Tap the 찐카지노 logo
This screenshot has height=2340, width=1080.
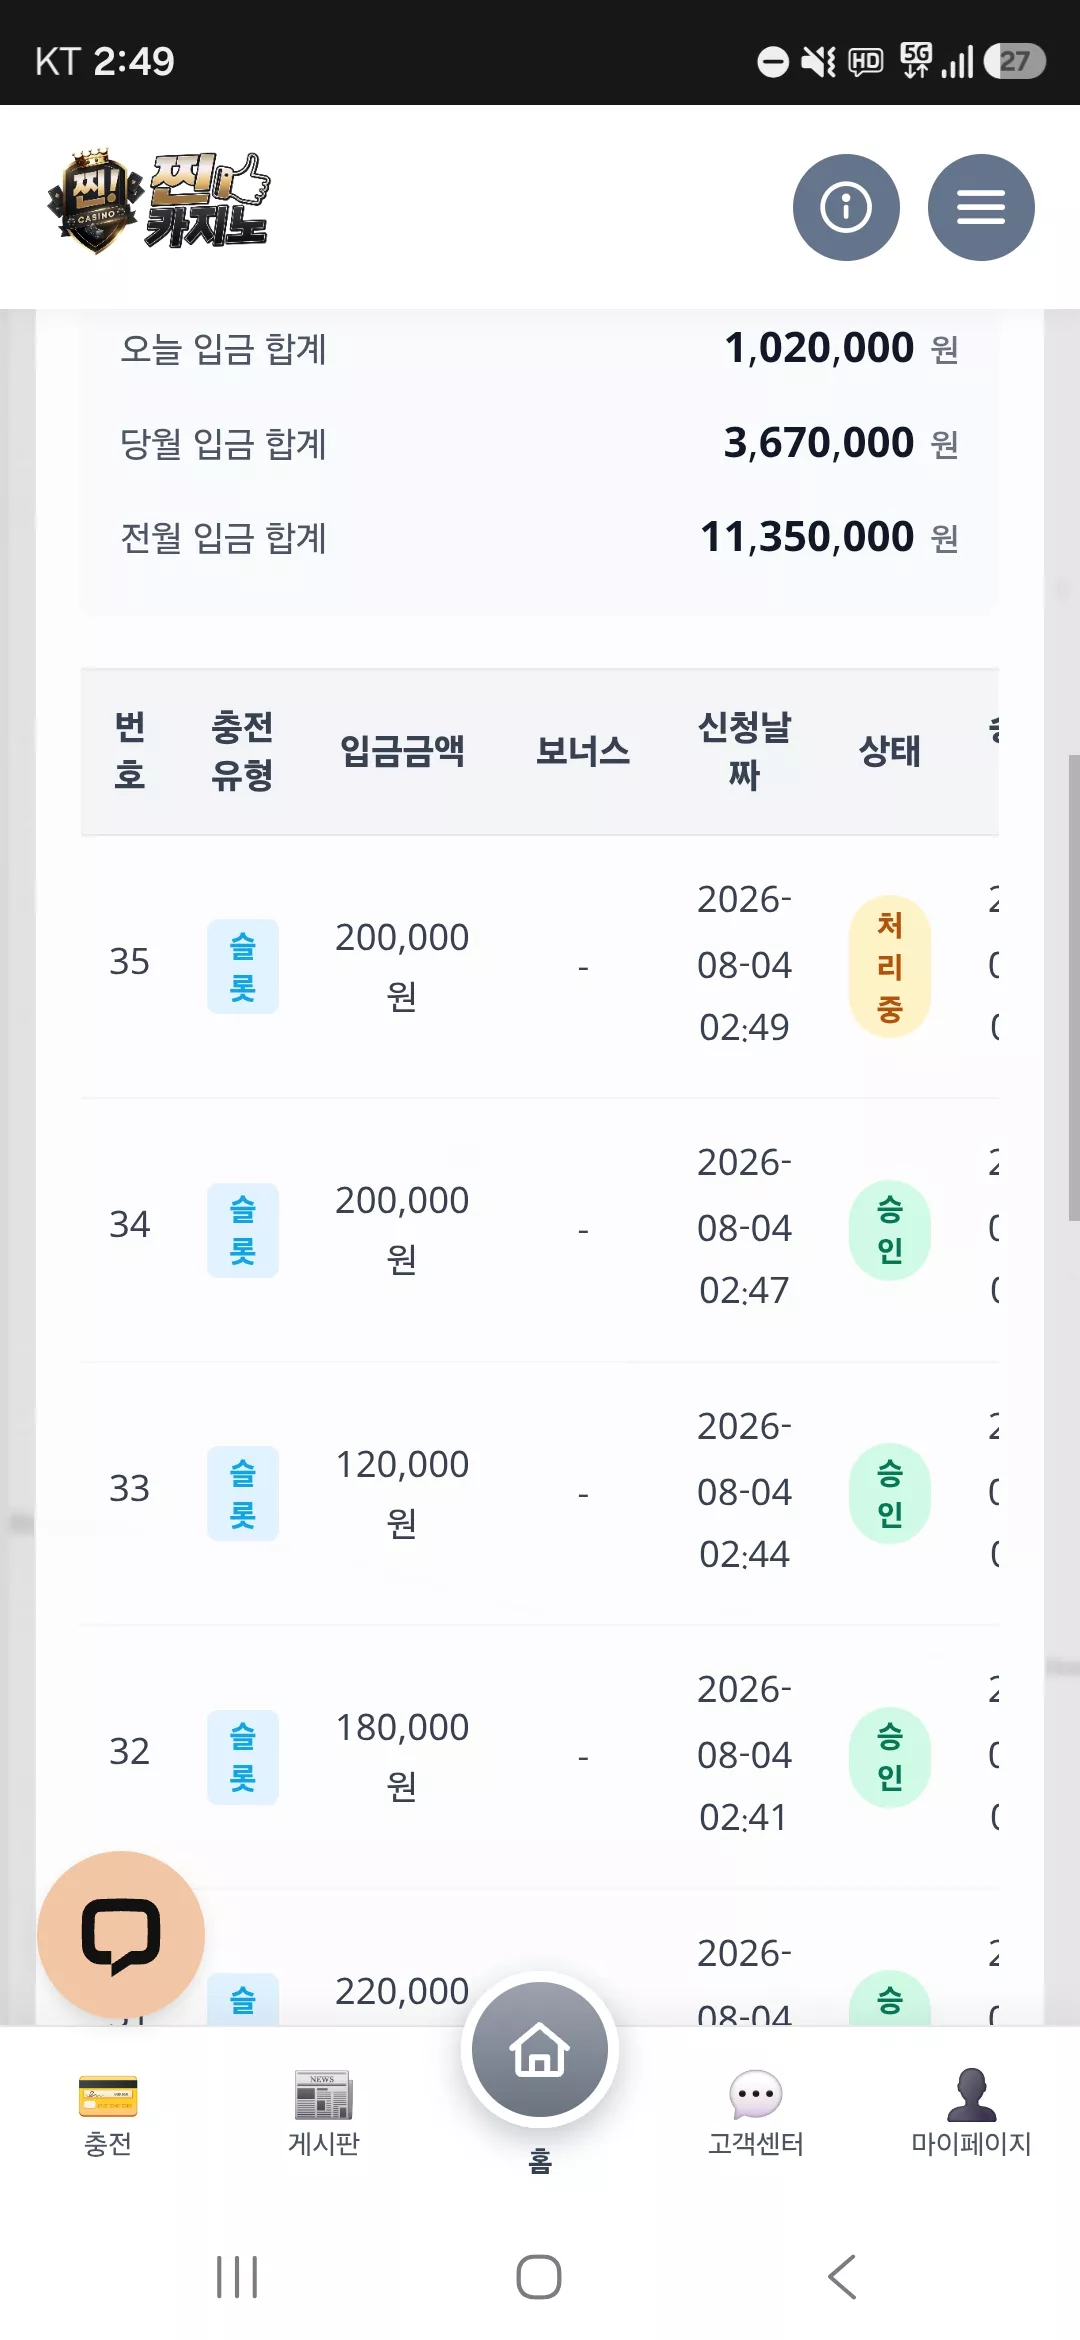point(159,202)
